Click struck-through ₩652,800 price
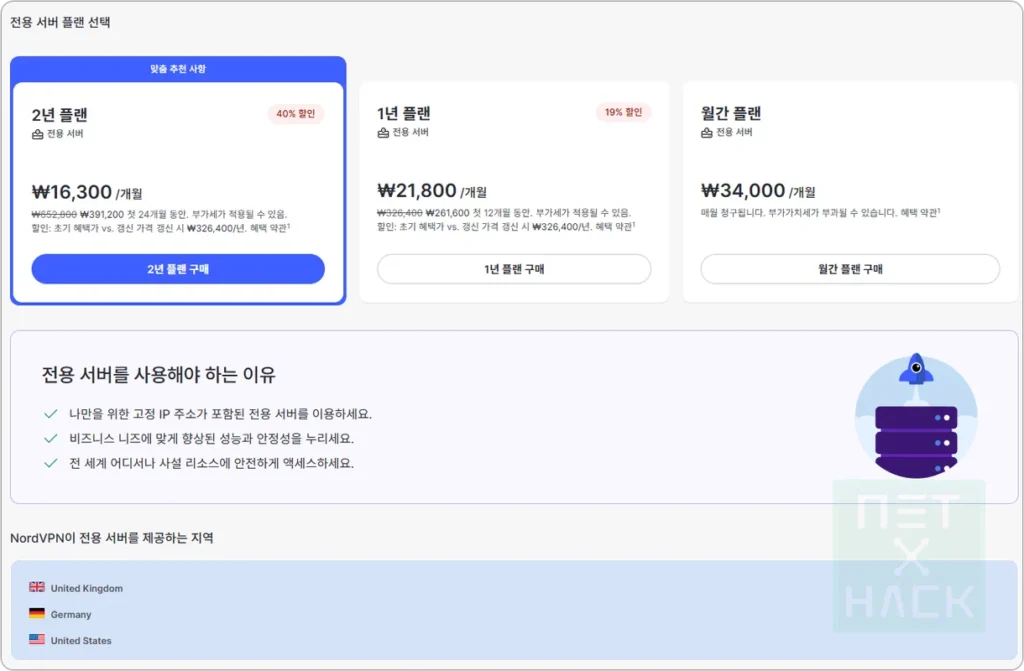The image size is (1024, 671). 54,214
